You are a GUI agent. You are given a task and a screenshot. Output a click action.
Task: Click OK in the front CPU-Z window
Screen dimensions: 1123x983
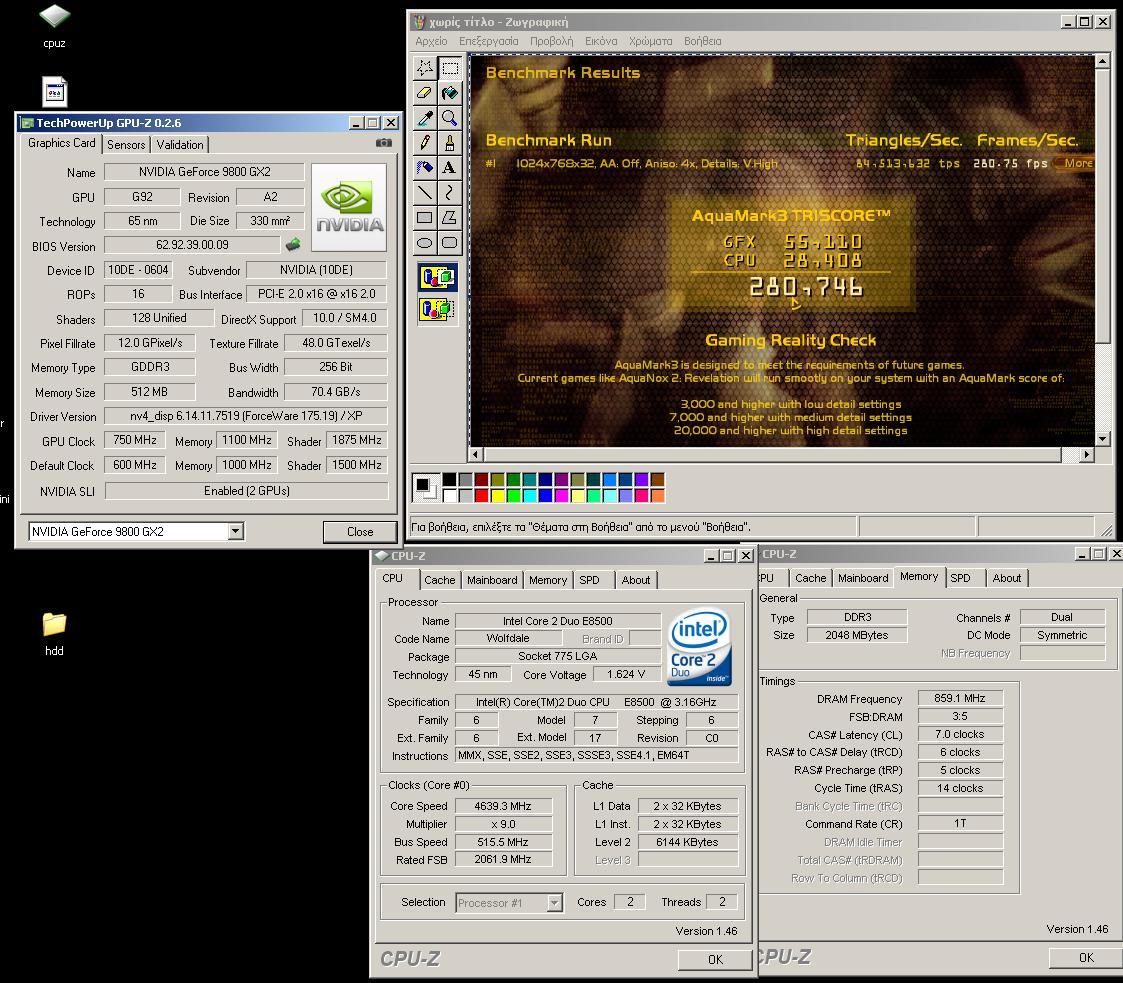(x=715, y=959)
